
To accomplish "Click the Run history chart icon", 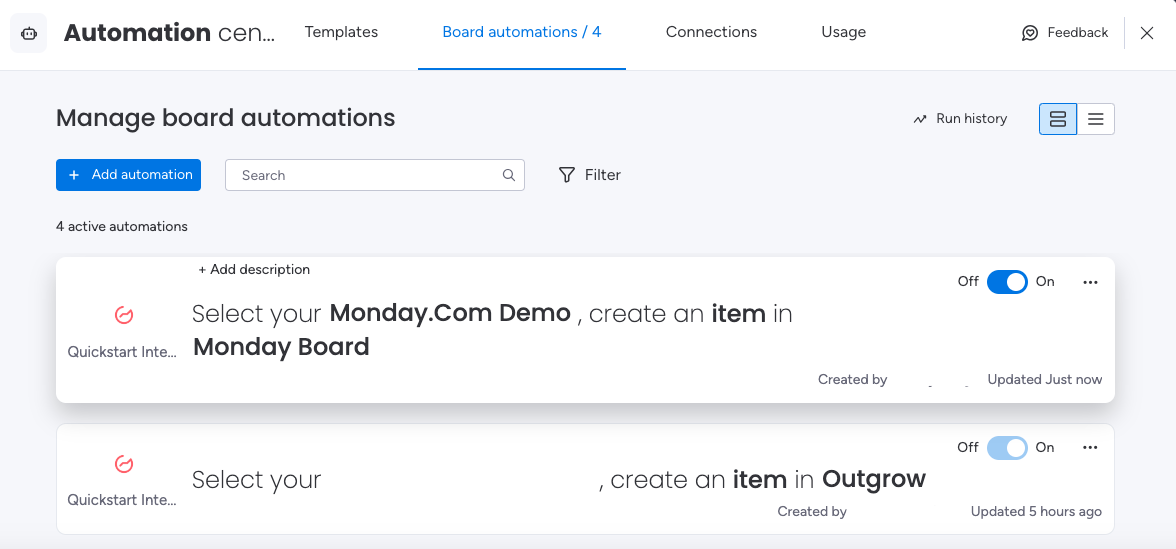I will (x=920, y=119).
